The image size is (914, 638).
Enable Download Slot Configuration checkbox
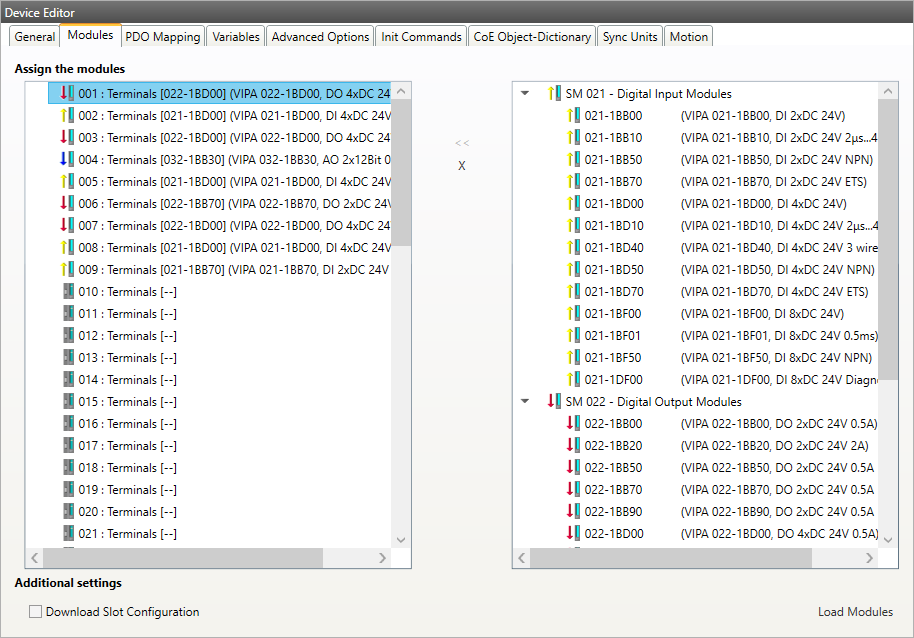coord(36,612)
